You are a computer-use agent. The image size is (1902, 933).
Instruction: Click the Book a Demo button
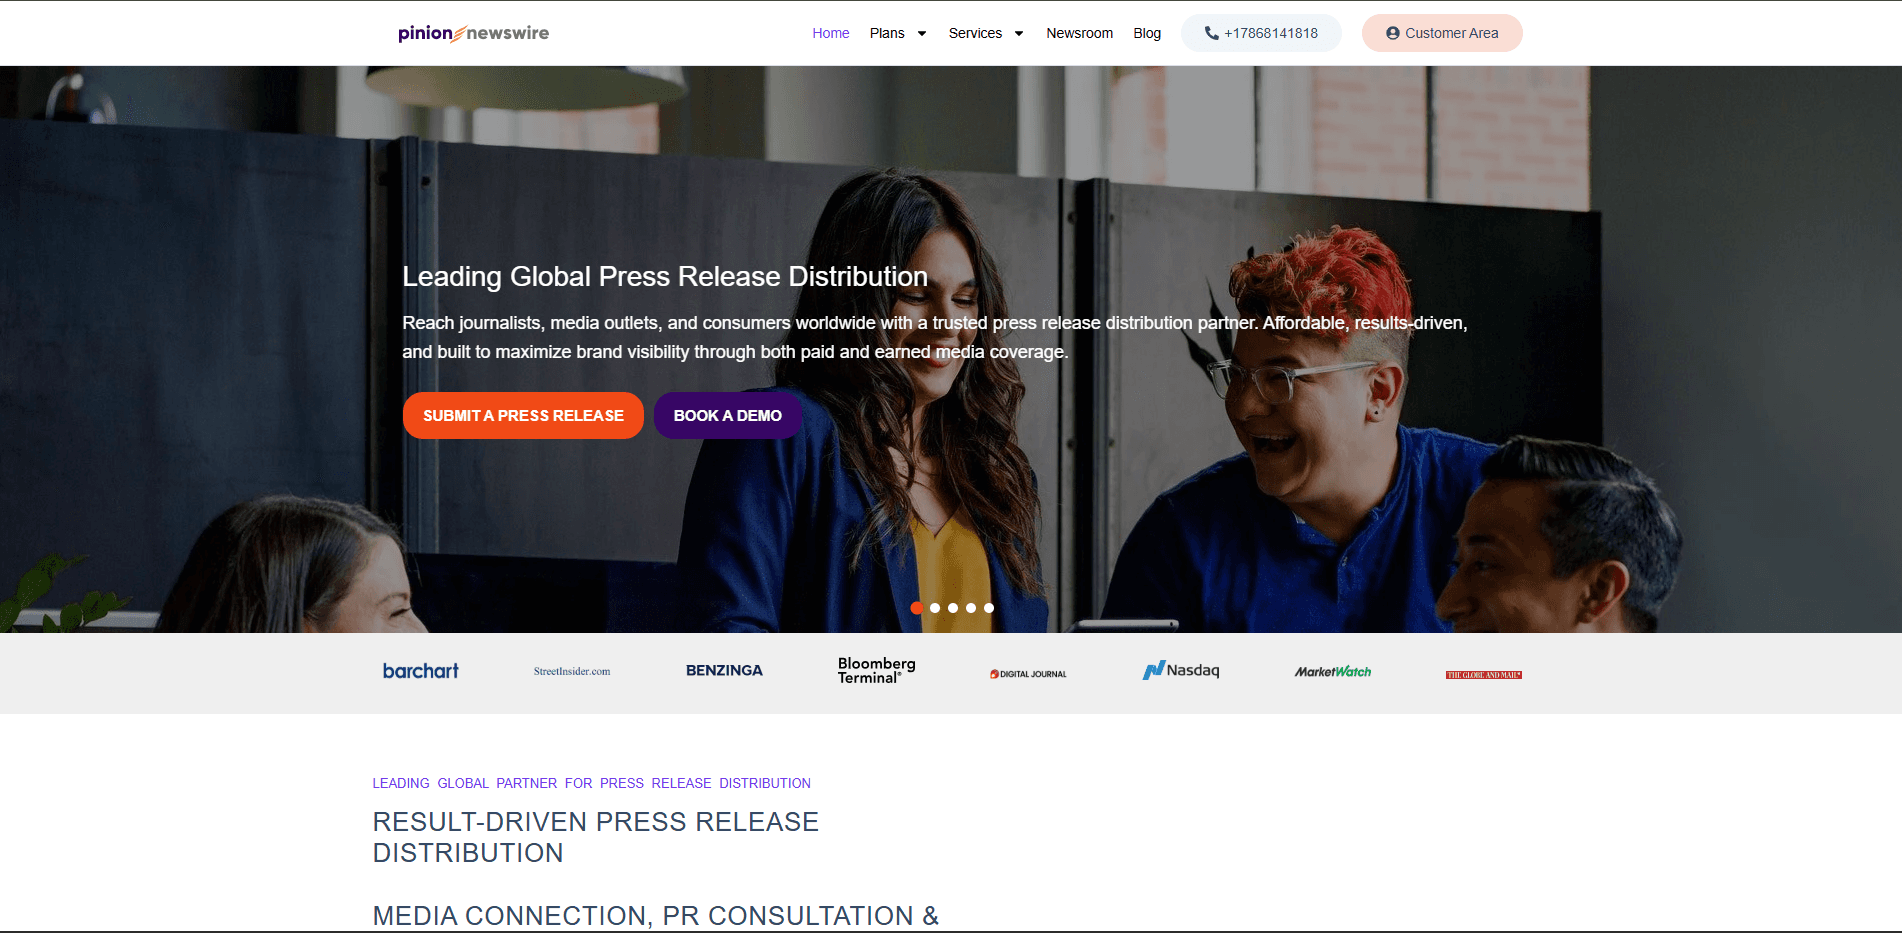727,415
